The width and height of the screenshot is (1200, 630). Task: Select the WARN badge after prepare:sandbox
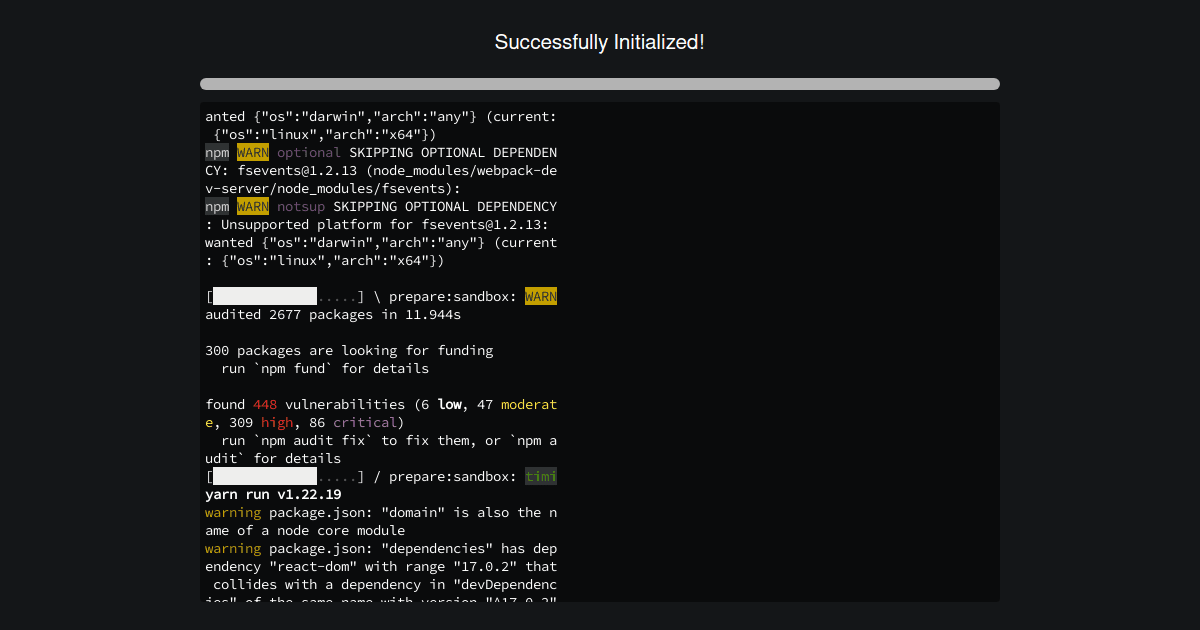click(x=541, y=296)
